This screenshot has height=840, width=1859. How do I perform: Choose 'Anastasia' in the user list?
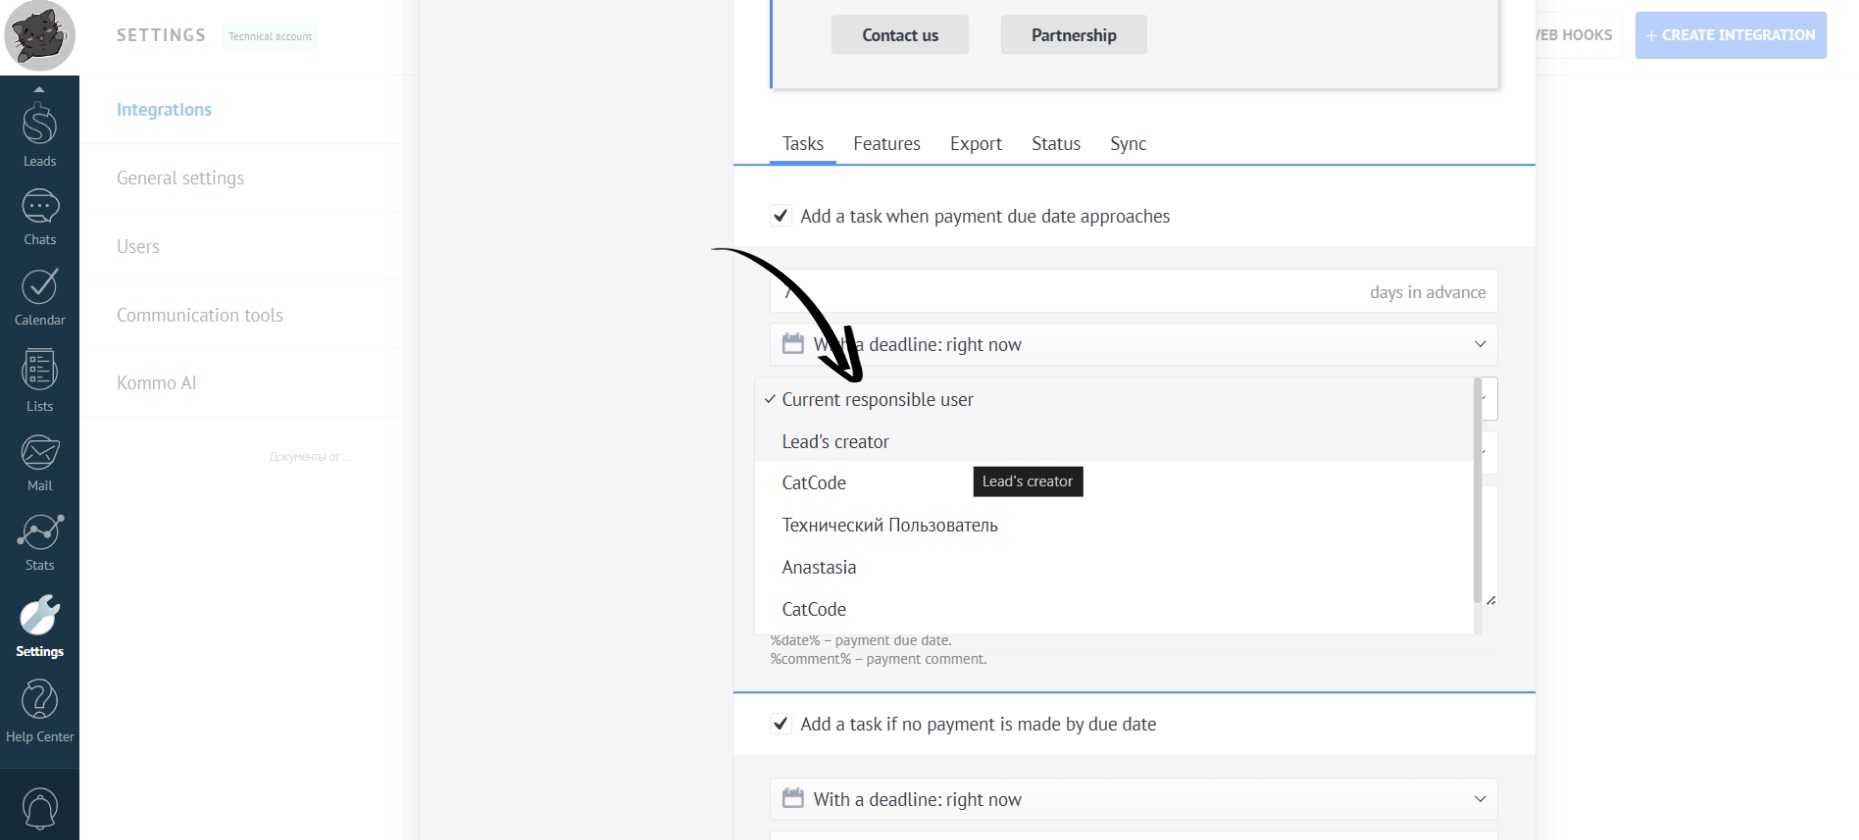pyautogui.click(x=819, y=568)
